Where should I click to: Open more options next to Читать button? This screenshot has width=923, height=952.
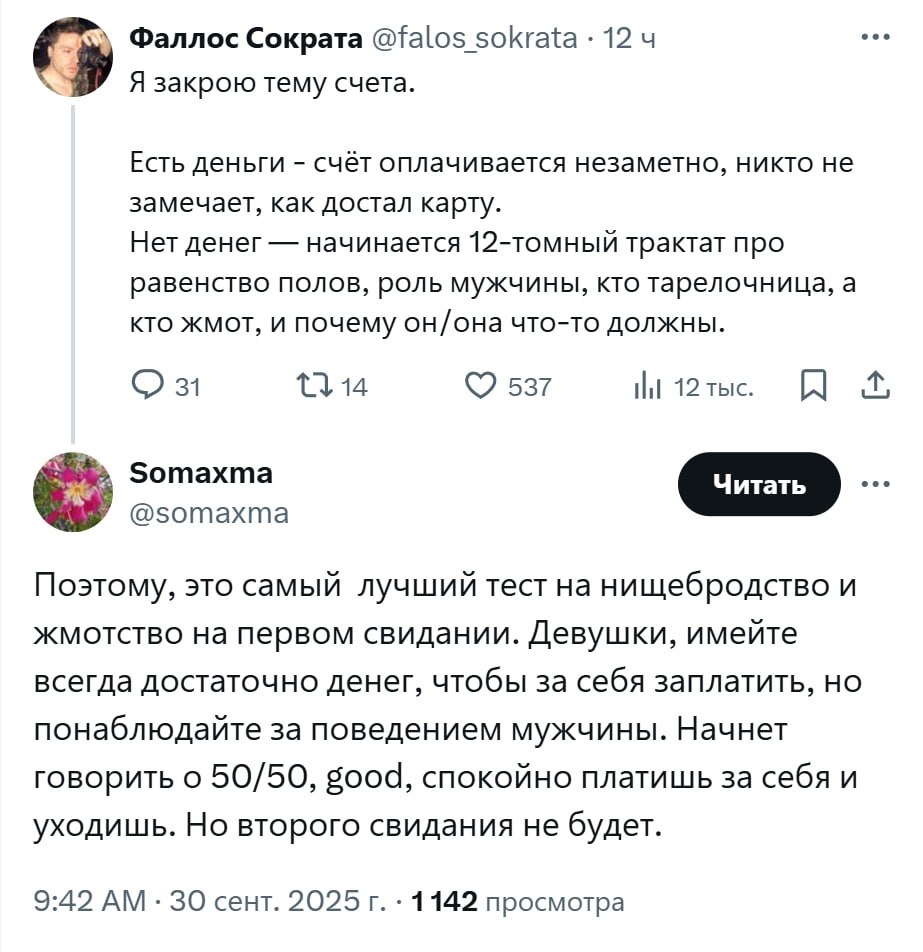tap(876, 484)
